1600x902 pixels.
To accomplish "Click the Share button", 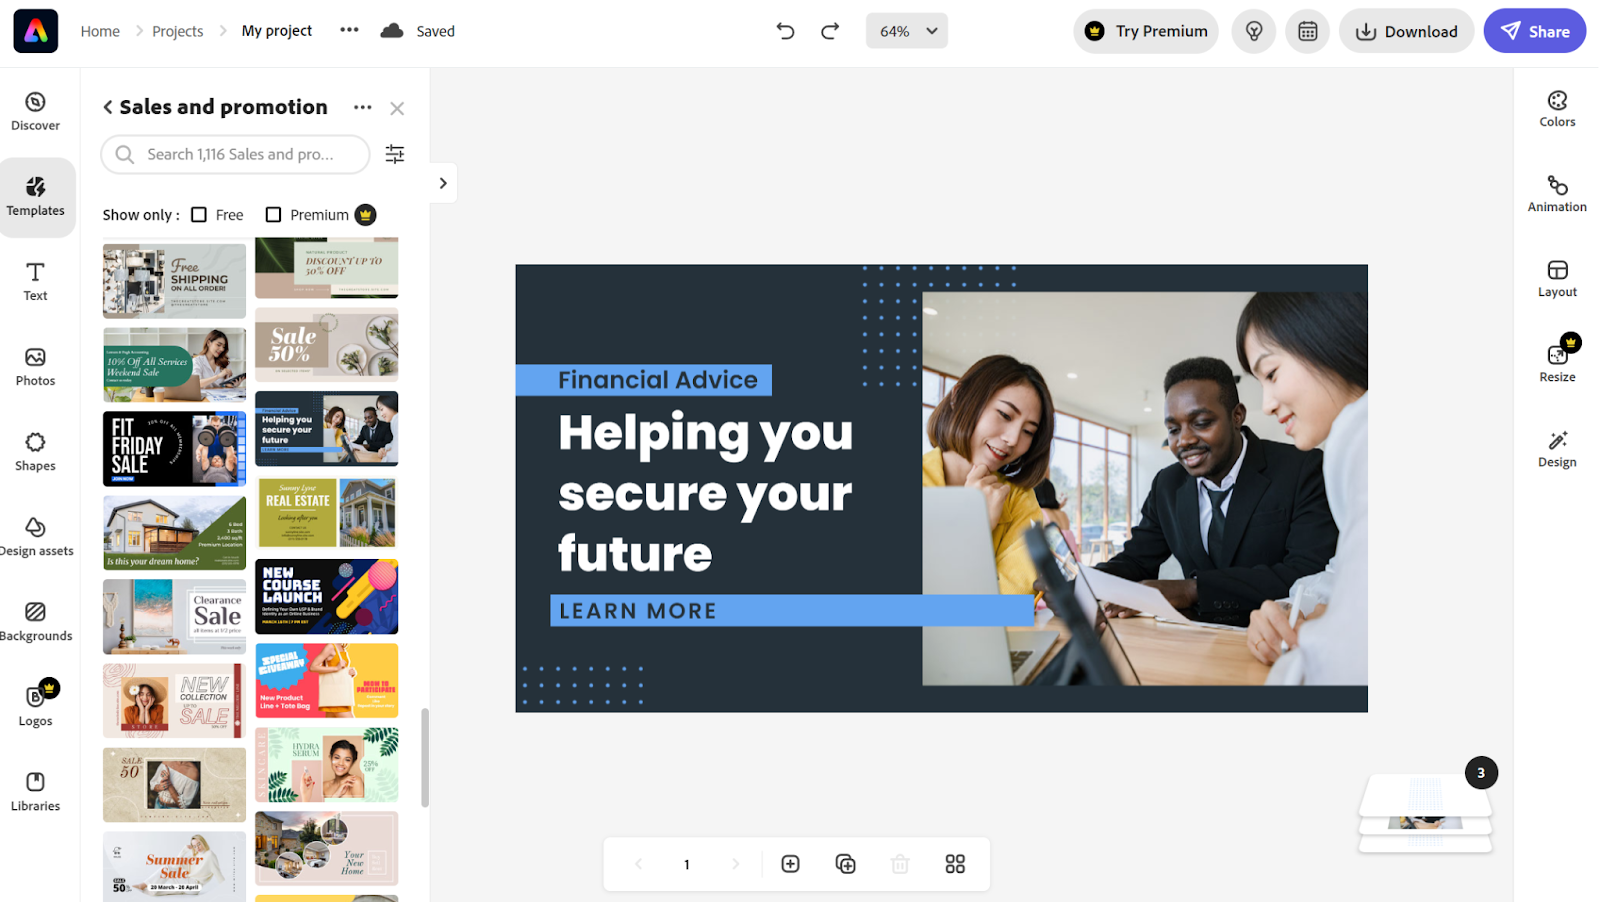I will point(1535,31).
